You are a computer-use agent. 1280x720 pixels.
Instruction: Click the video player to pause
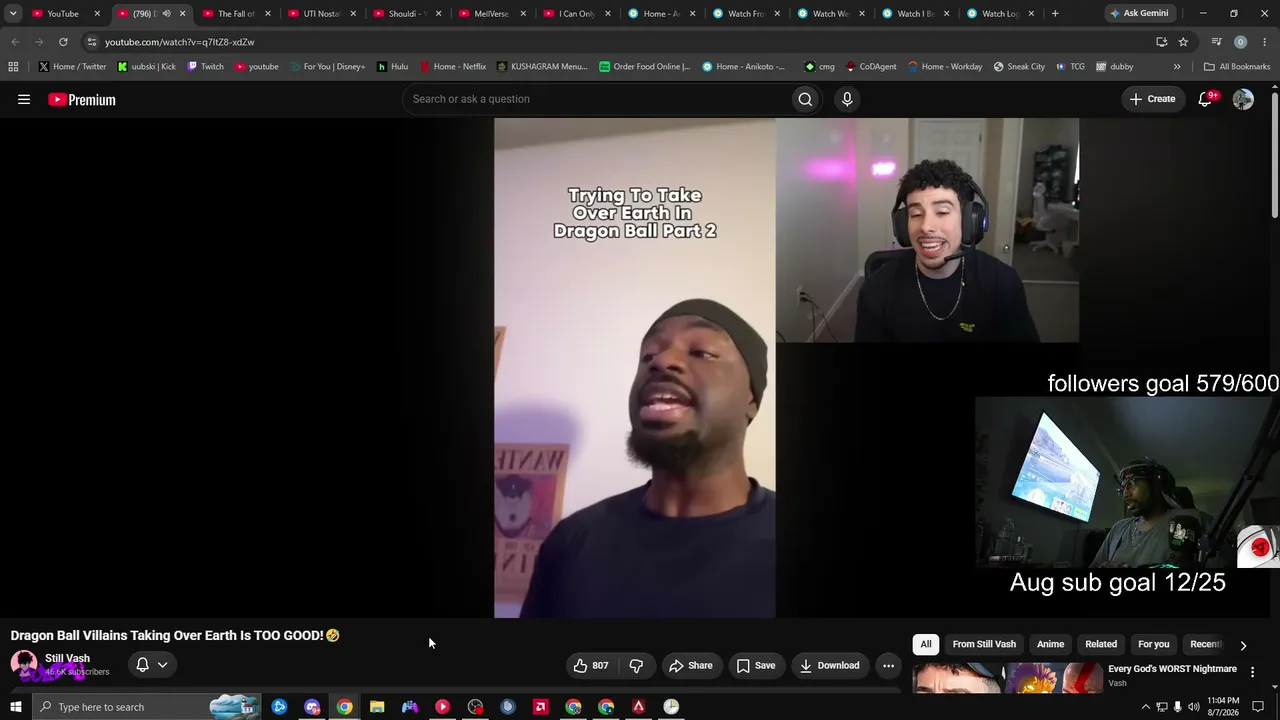636,368
